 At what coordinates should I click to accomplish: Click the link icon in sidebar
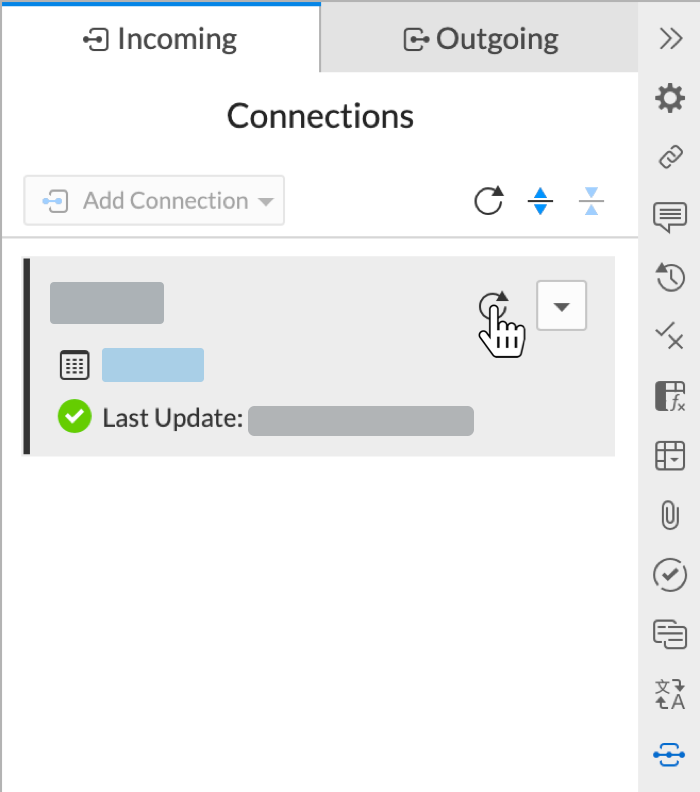pyautogui.click(x=669, y=157)
